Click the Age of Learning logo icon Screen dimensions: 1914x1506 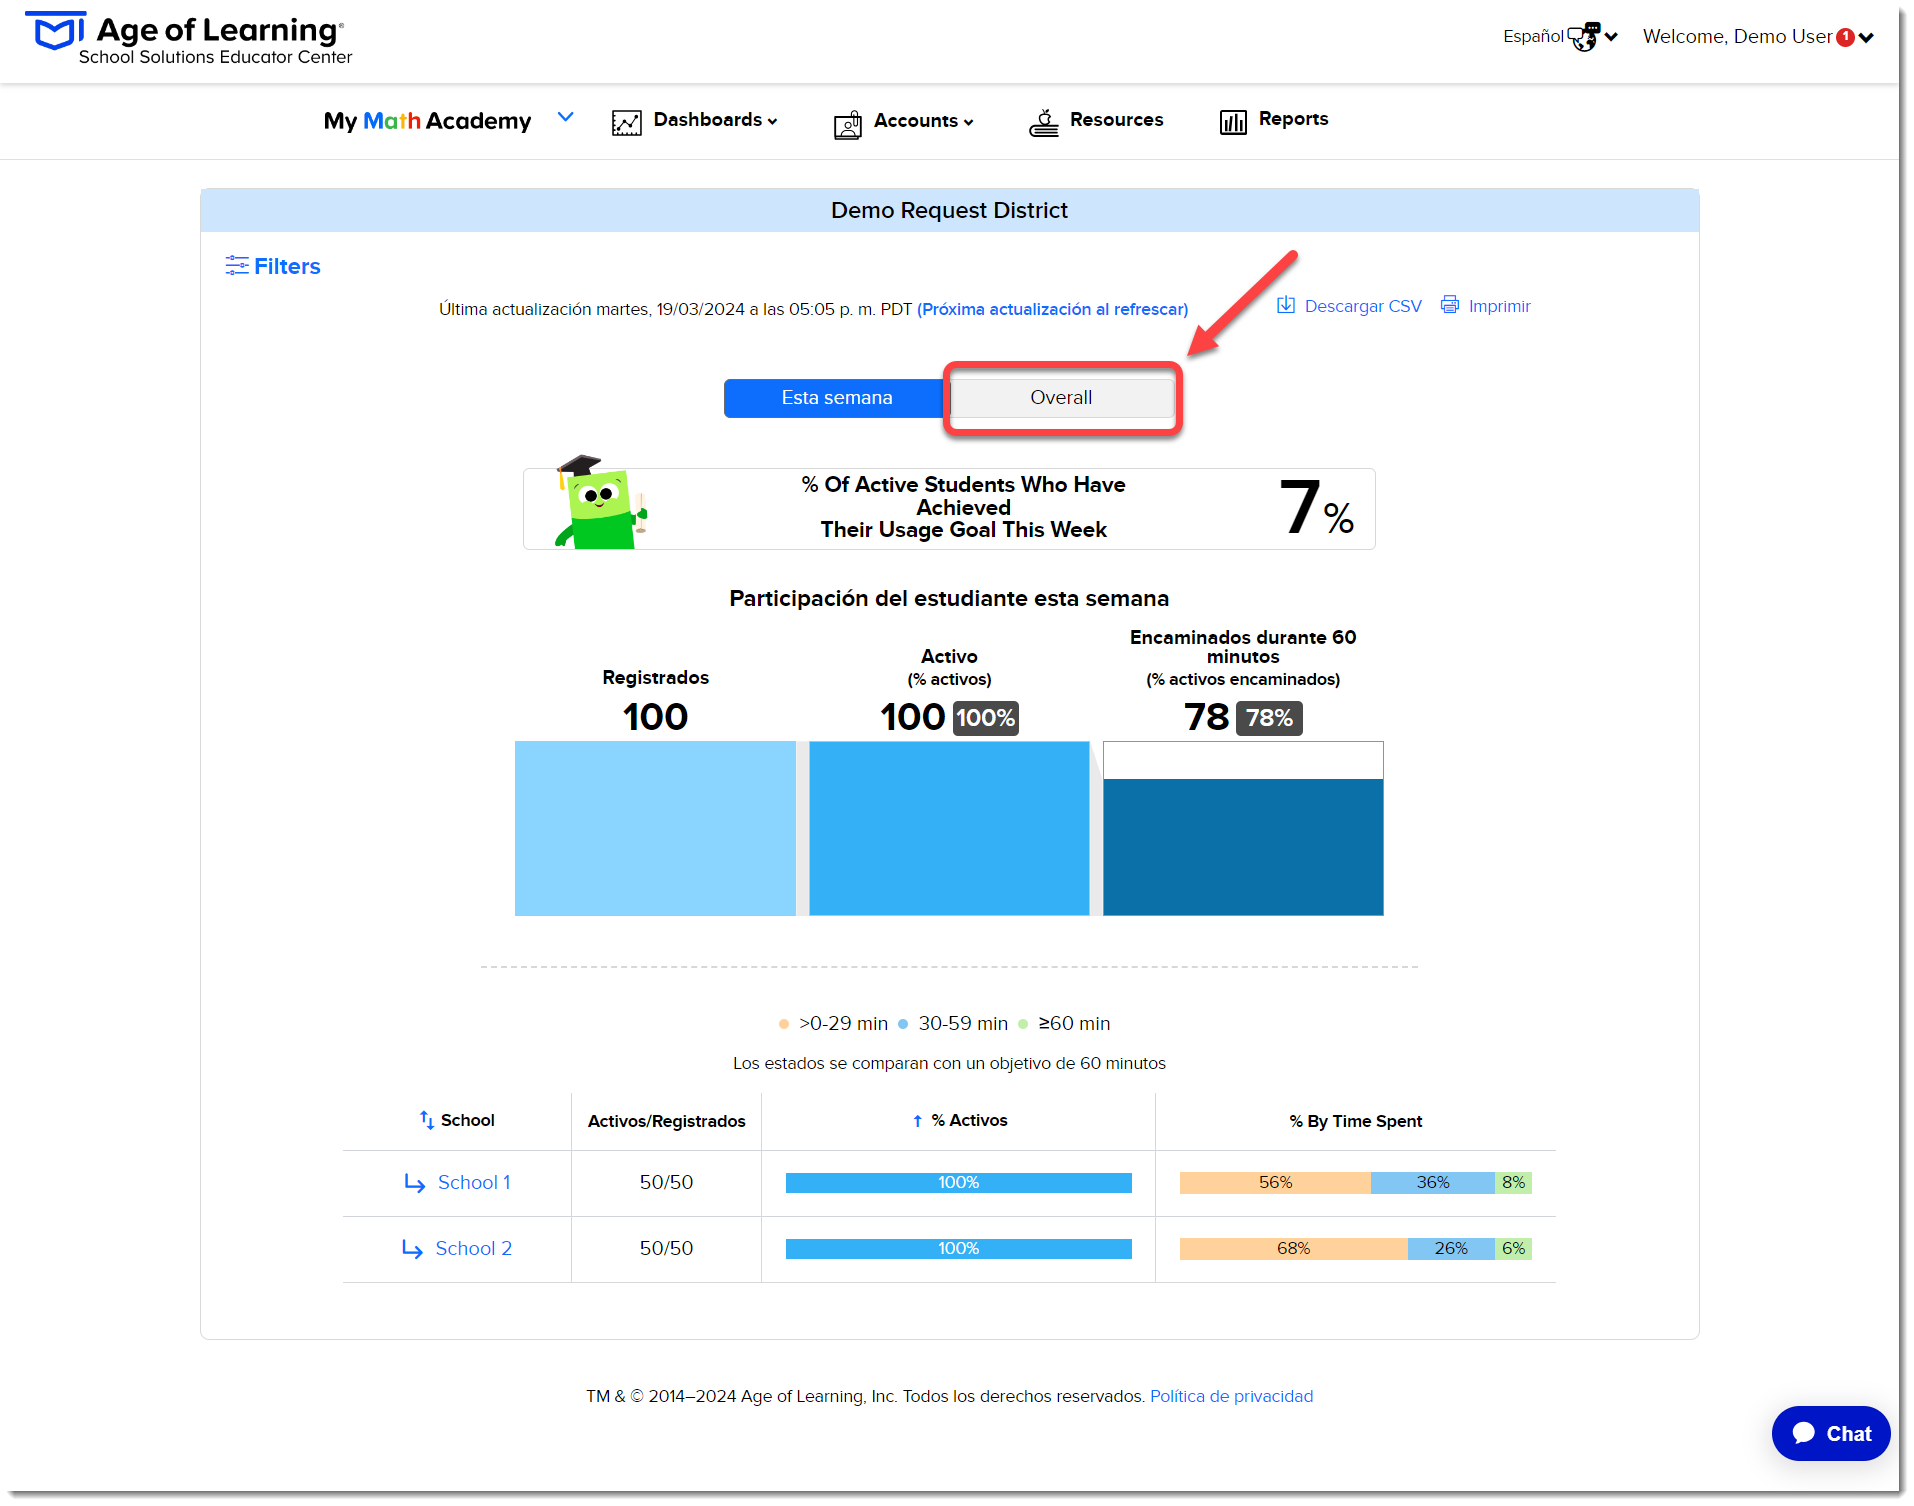click(55, 33)
